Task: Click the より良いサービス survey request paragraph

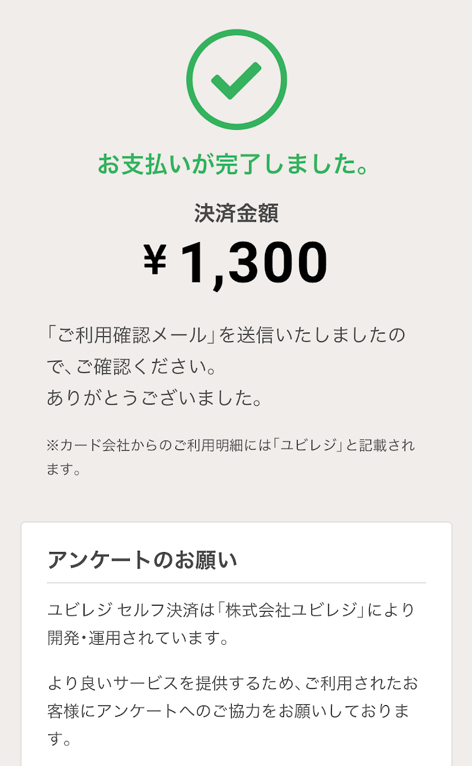Action: click(x=233, y=711)
